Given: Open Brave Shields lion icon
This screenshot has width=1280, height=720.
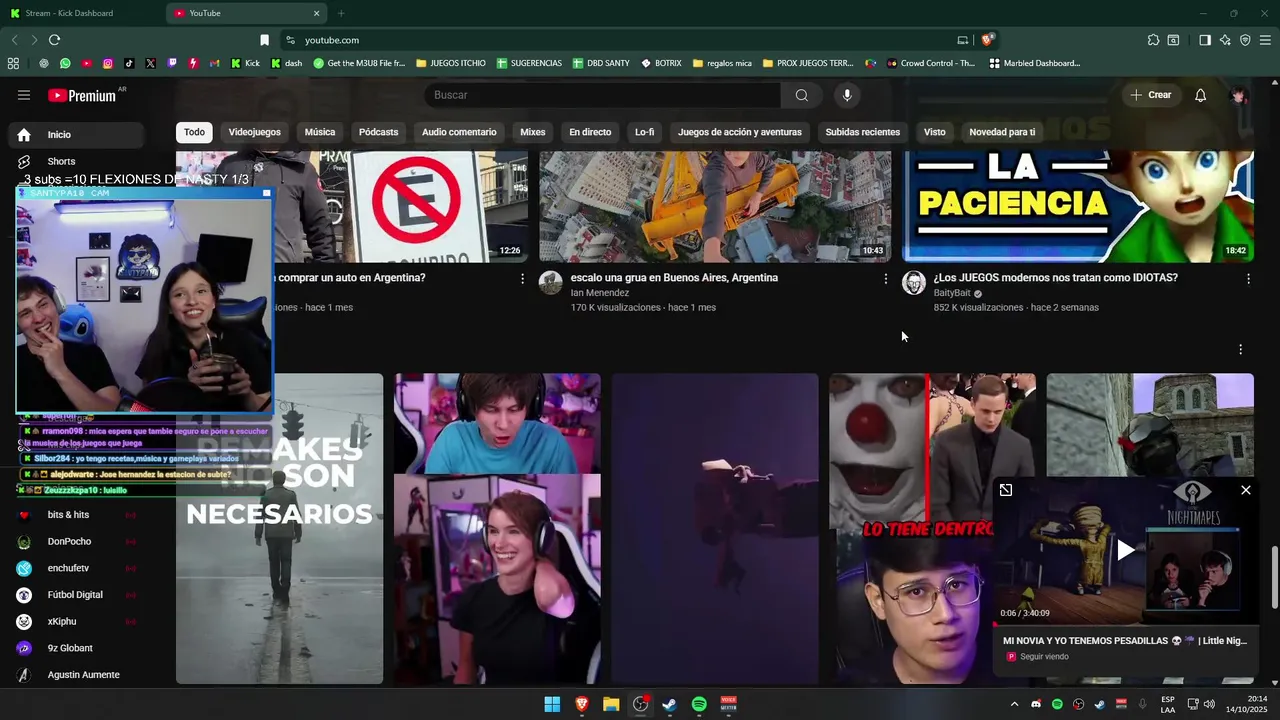Looking at the screenshot, I should pos(987,40).
